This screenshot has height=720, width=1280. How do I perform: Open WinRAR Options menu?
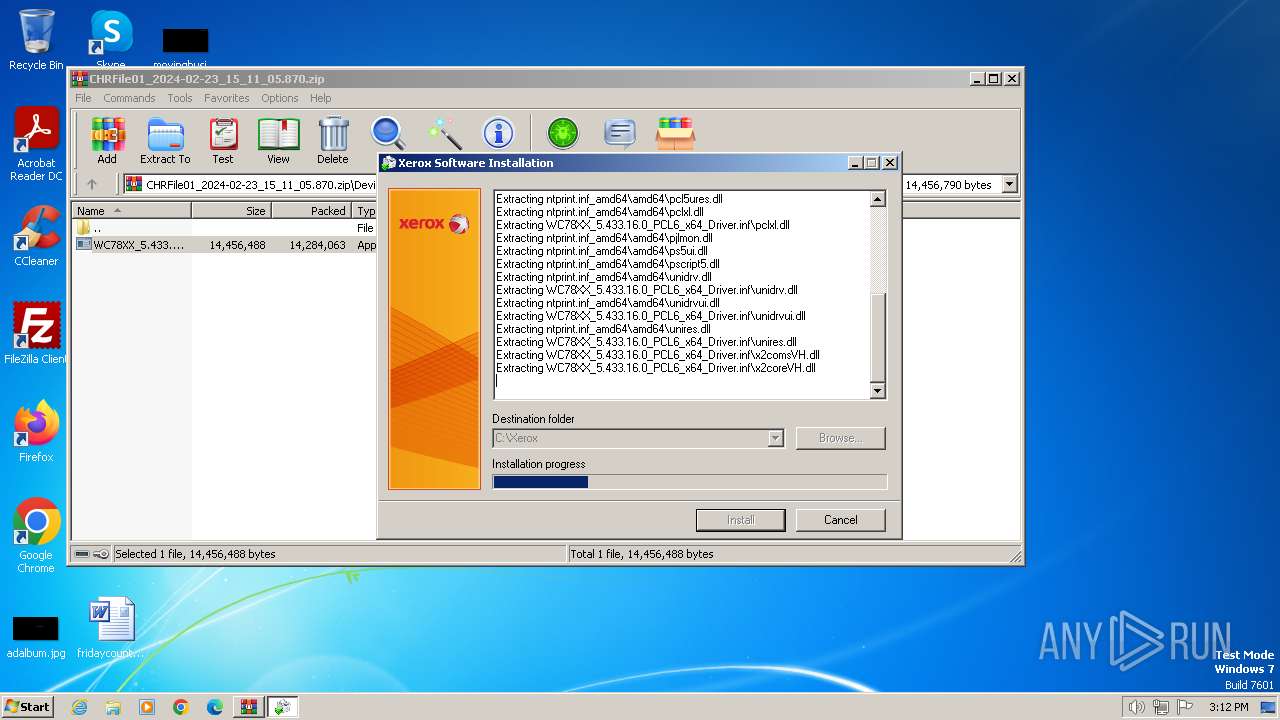(x=280, y=98)
